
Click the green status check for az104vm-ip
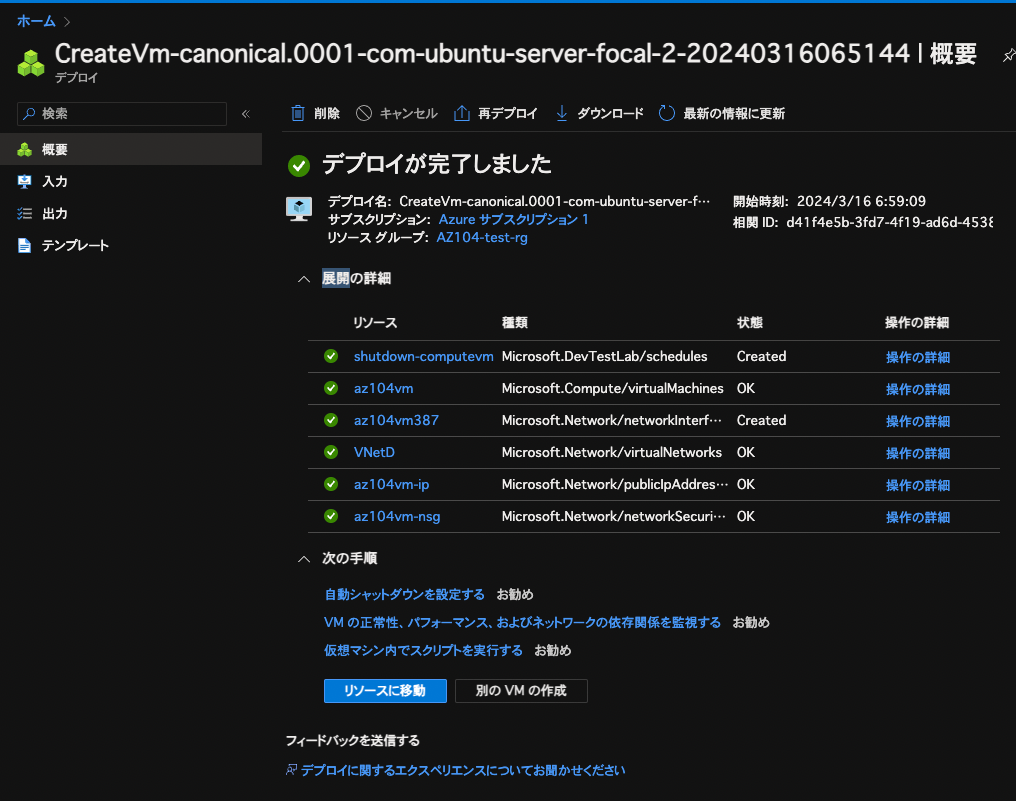tap(331, 484)
